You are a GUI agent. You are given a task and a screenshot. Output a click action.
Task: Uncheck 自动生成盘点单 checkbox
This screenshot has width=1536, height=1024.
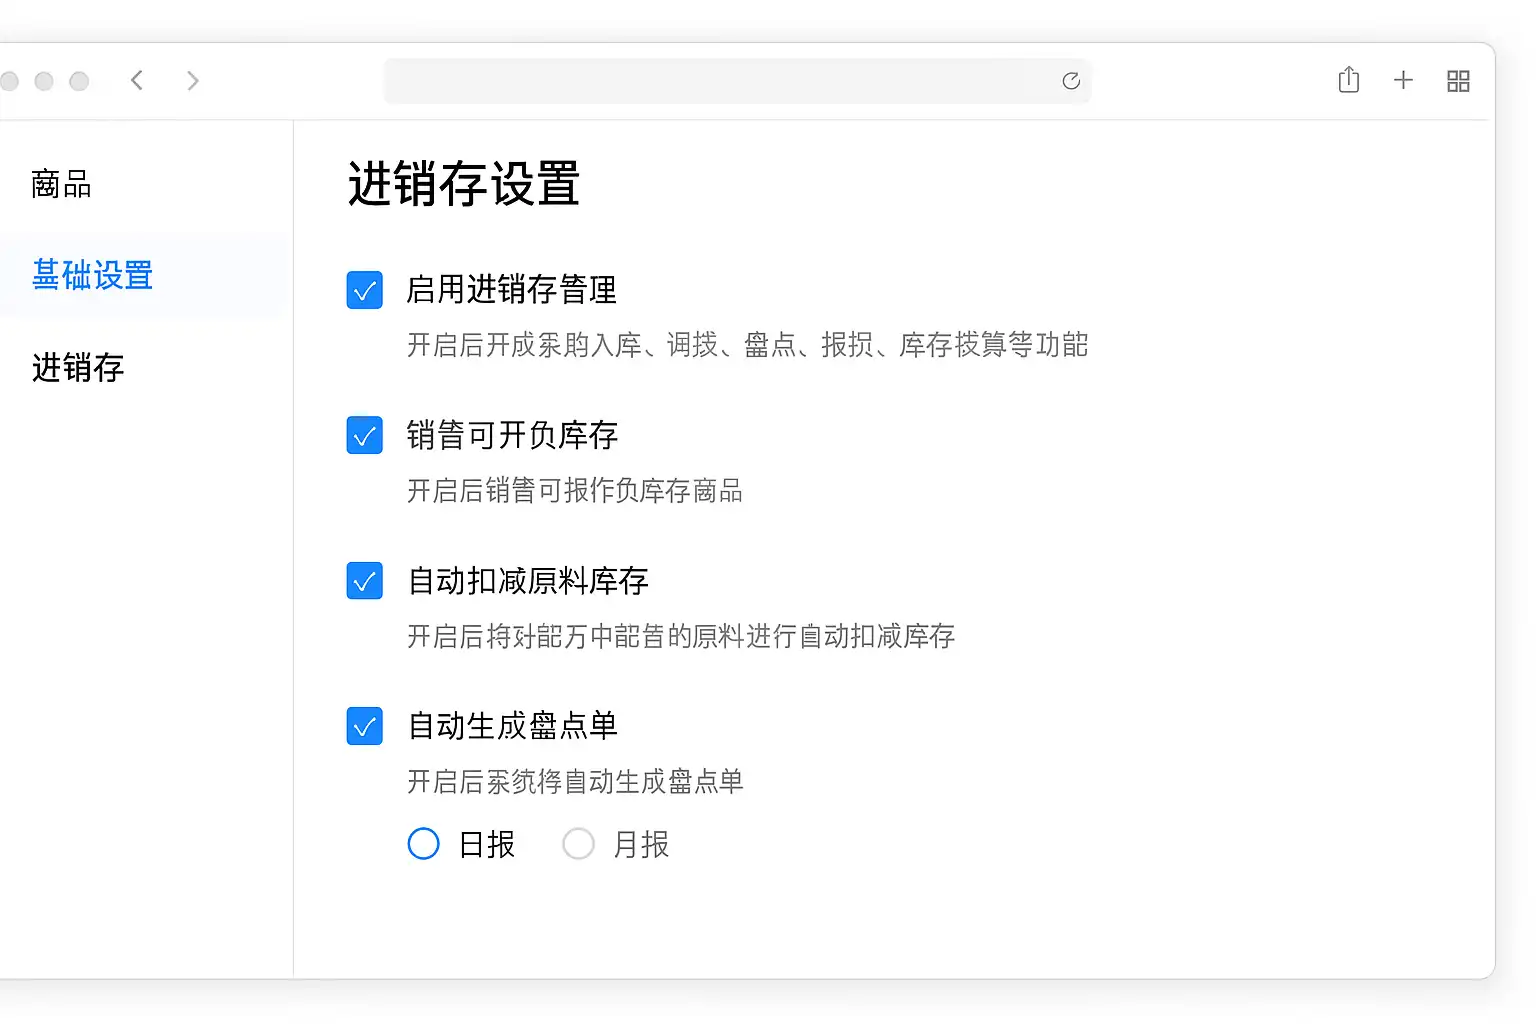364,726
